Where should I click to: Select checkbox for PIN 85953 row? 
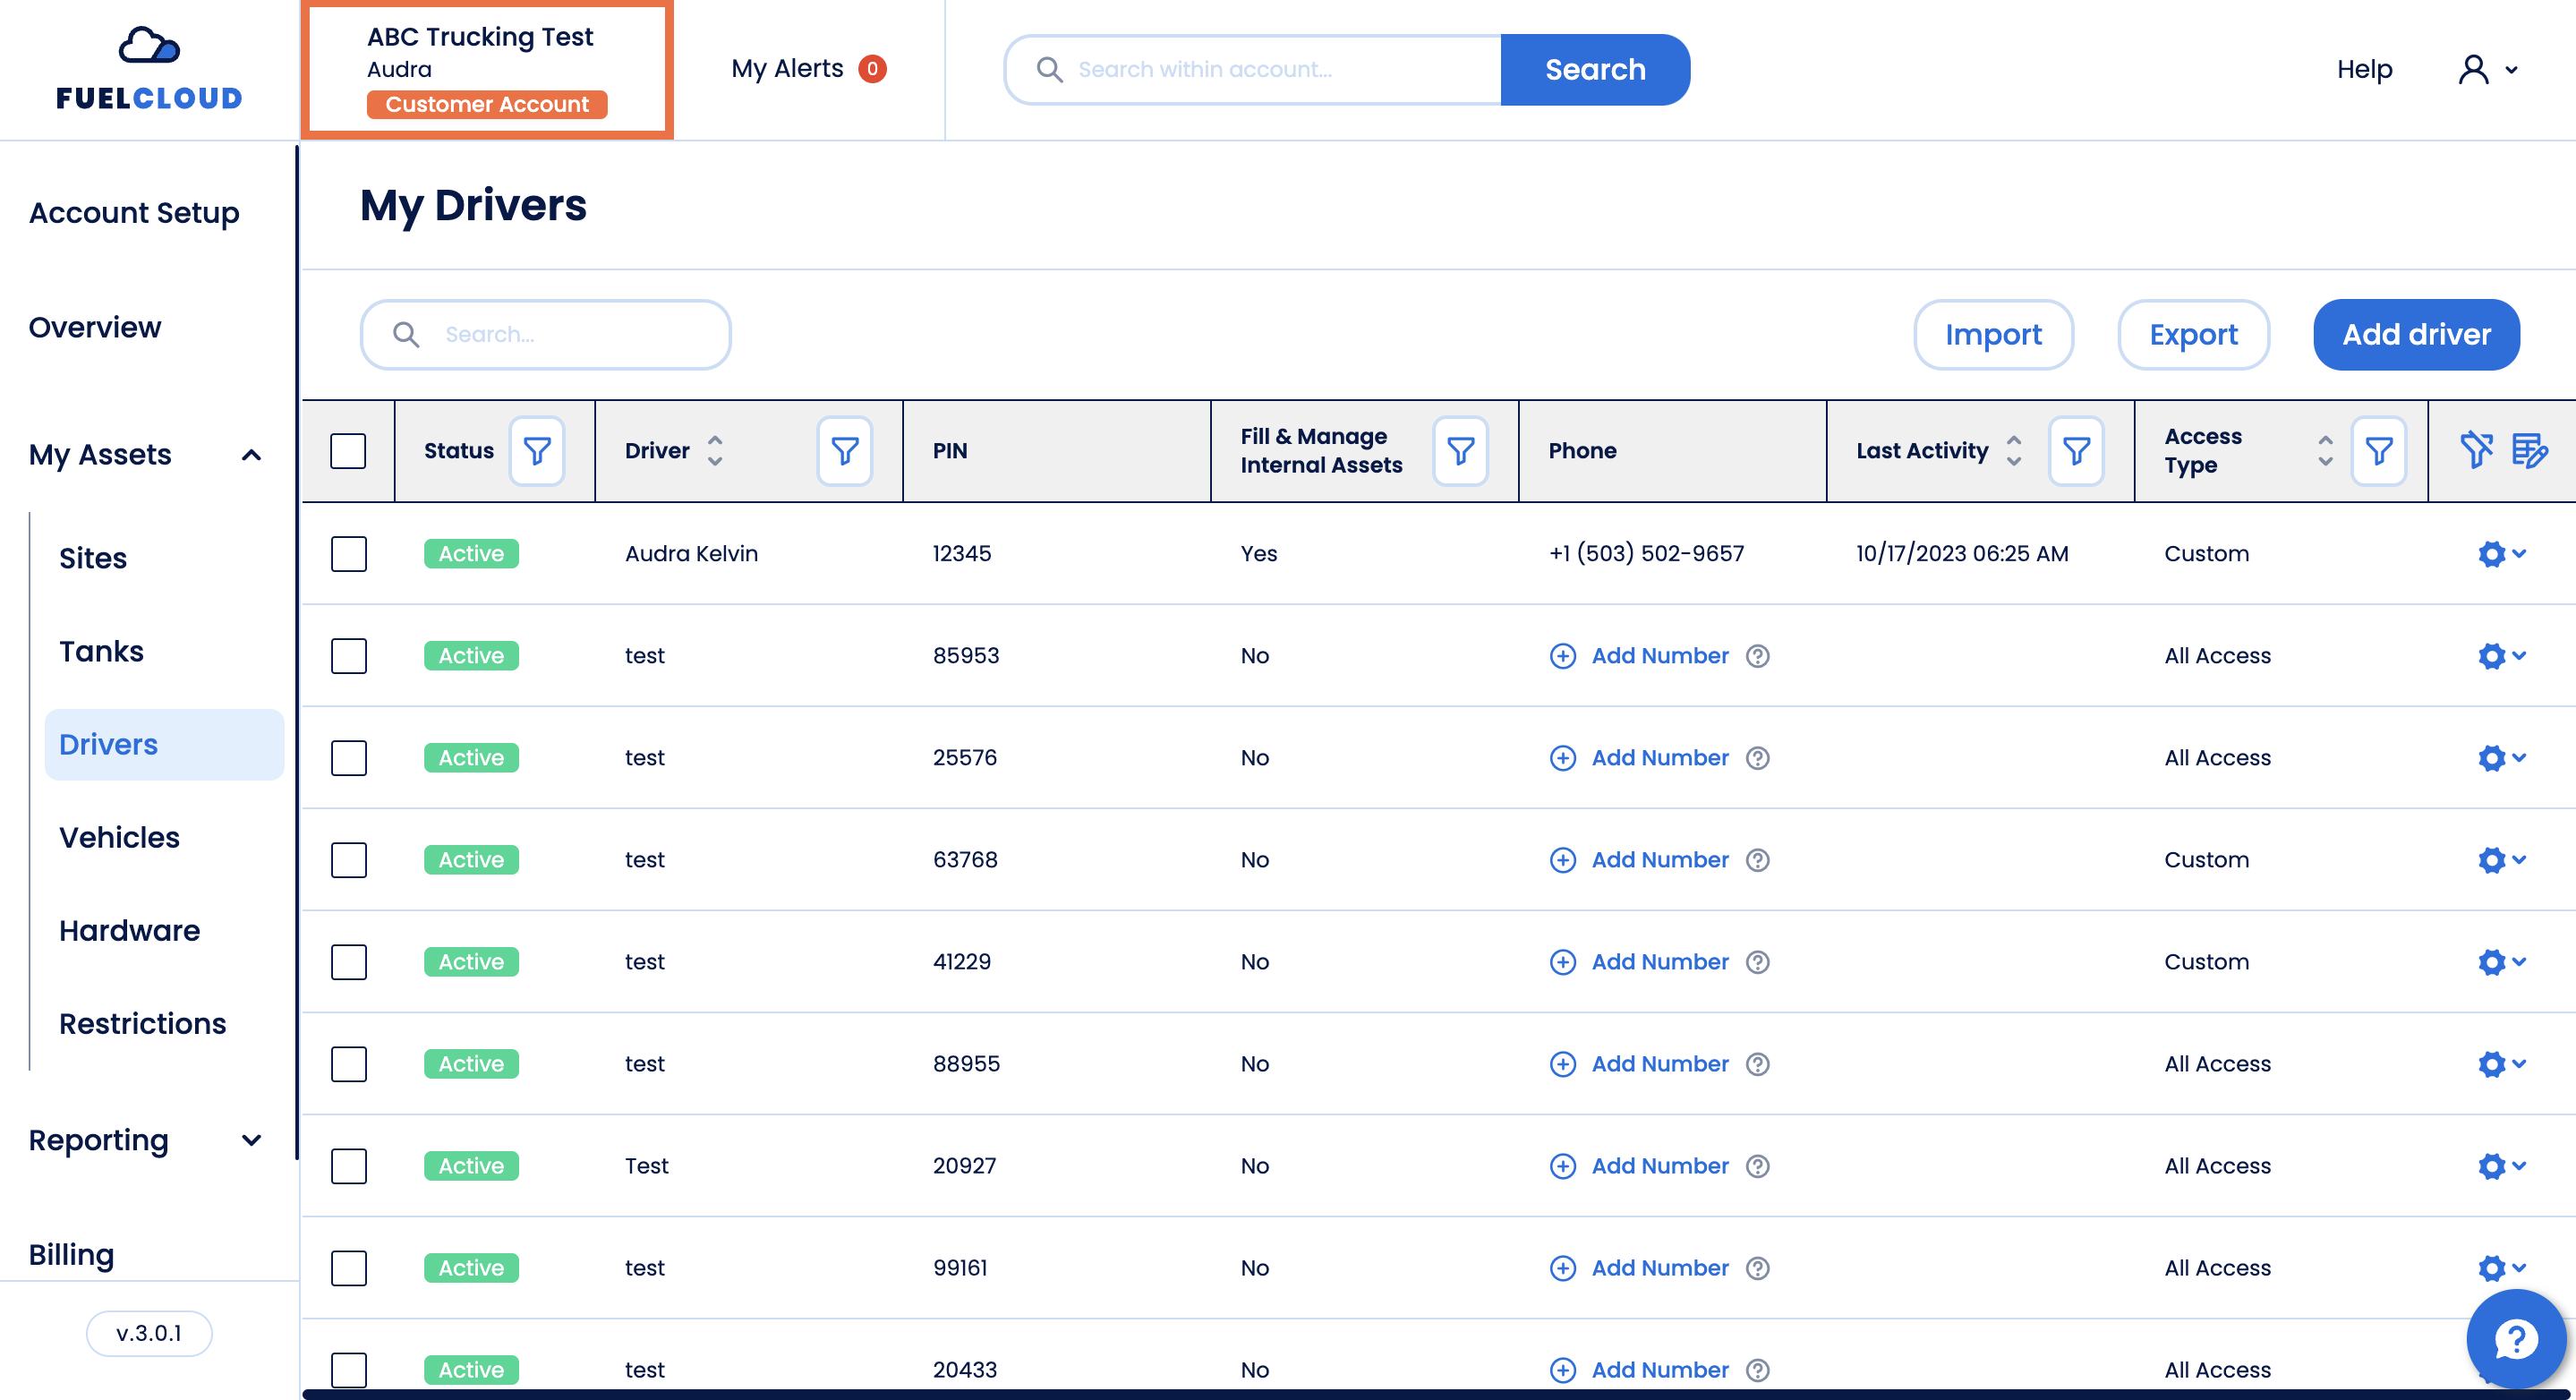point(348,656)
